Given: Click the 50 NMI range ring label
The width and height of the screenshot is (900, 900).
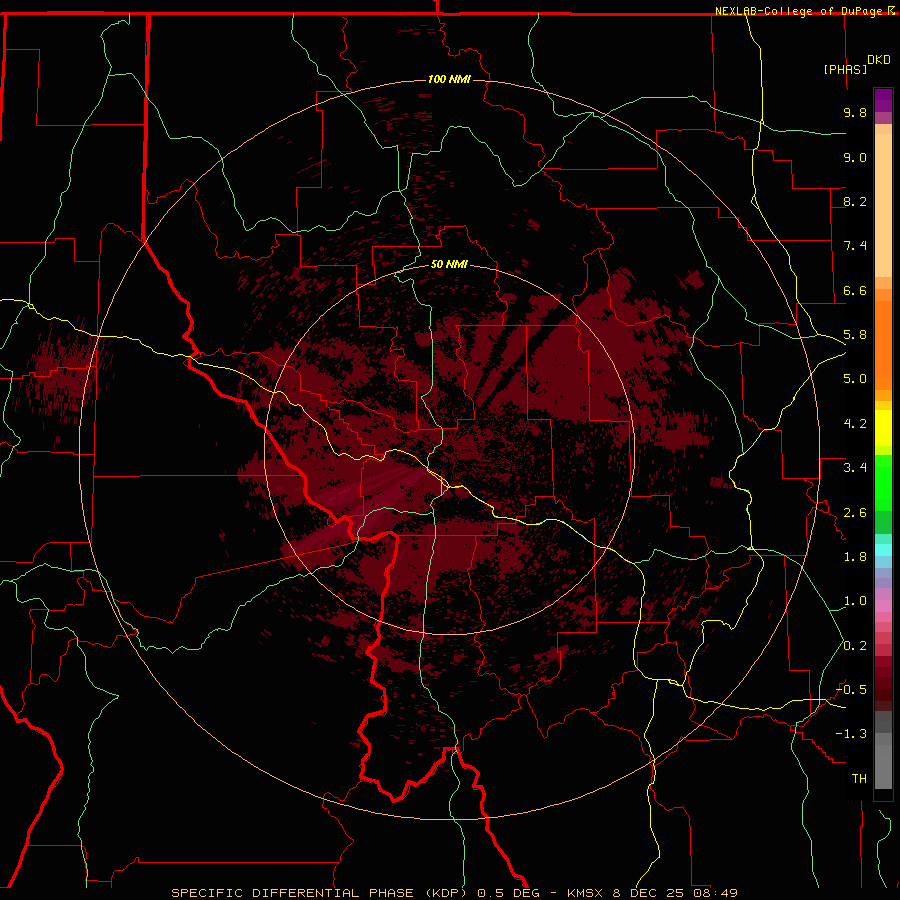Looking at the screenshot, I should click(x=449, y=264).
